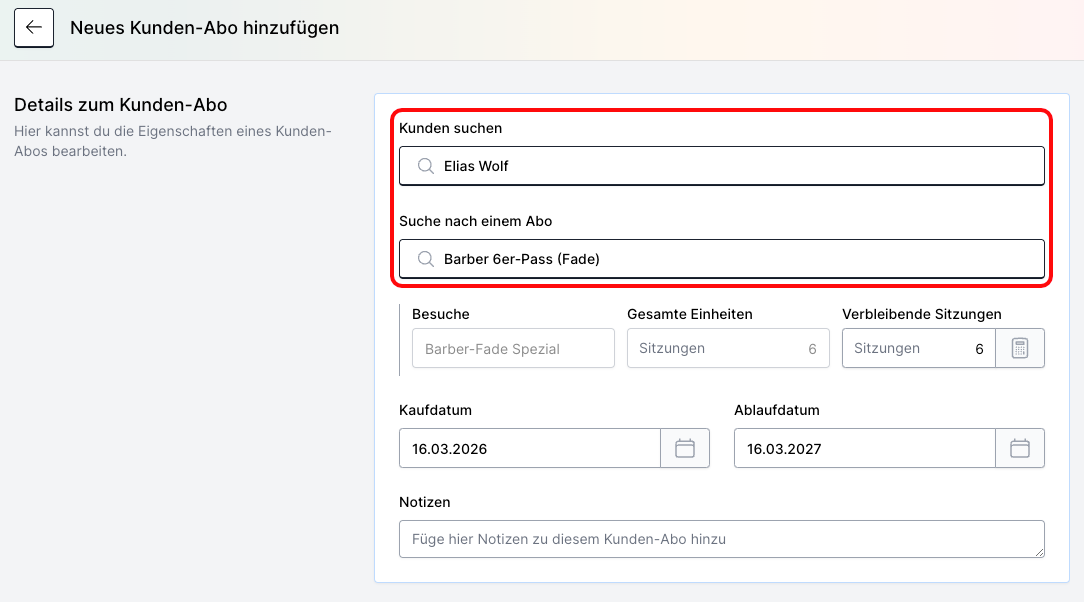Click the Besuche column label

(437, 314)
